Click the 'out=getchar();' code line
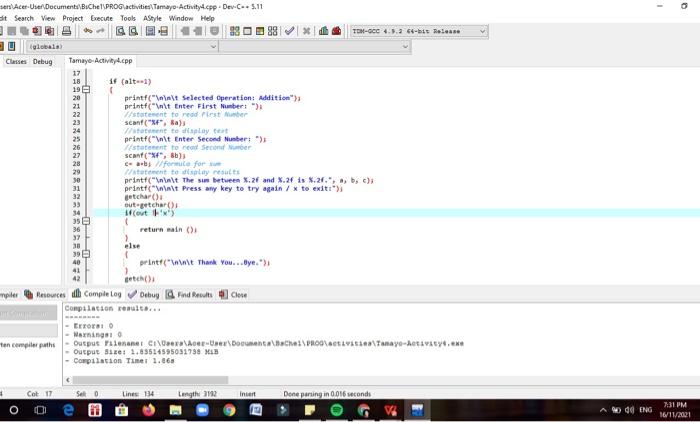This screenshot has width=700, height=422. pos(151,205)
